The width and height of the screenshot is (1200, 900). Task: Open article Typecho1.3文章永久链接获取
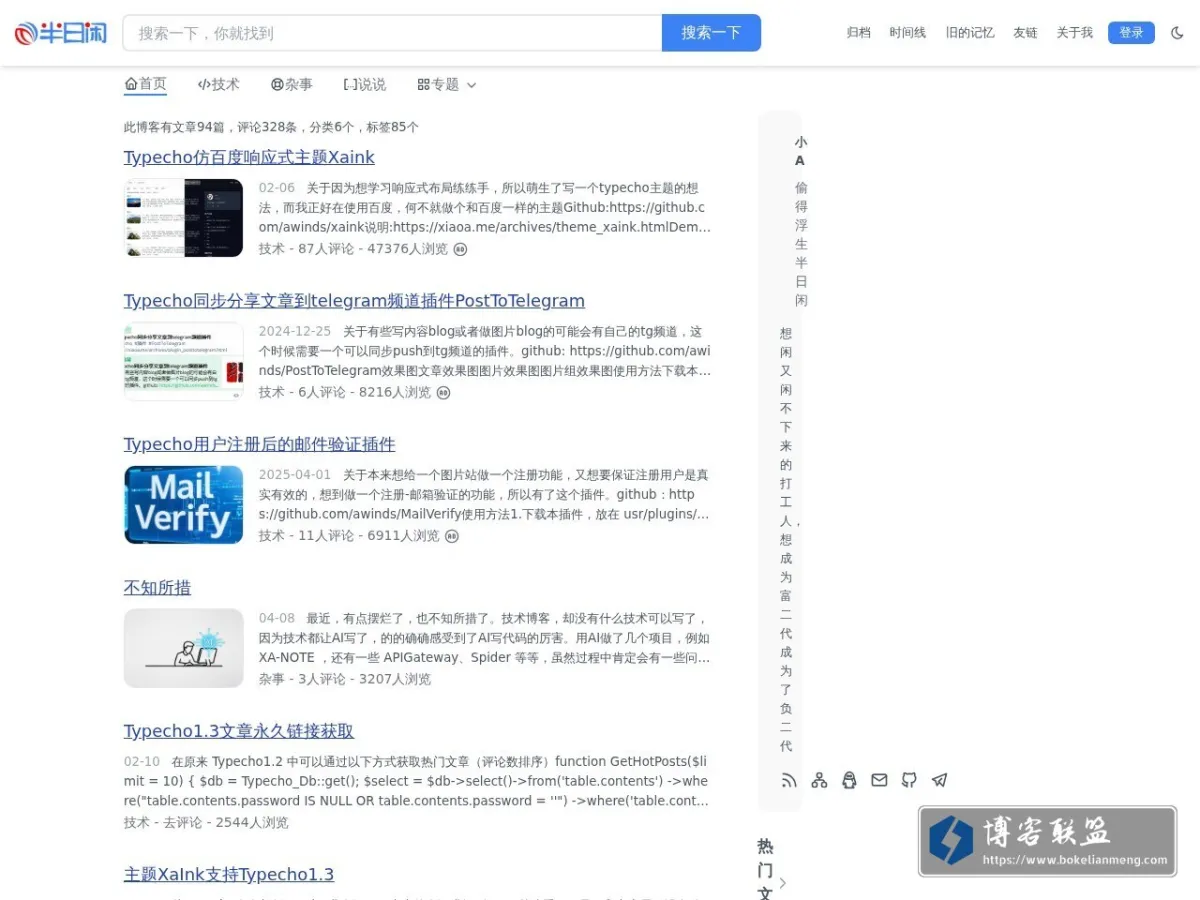click(239, 731)
